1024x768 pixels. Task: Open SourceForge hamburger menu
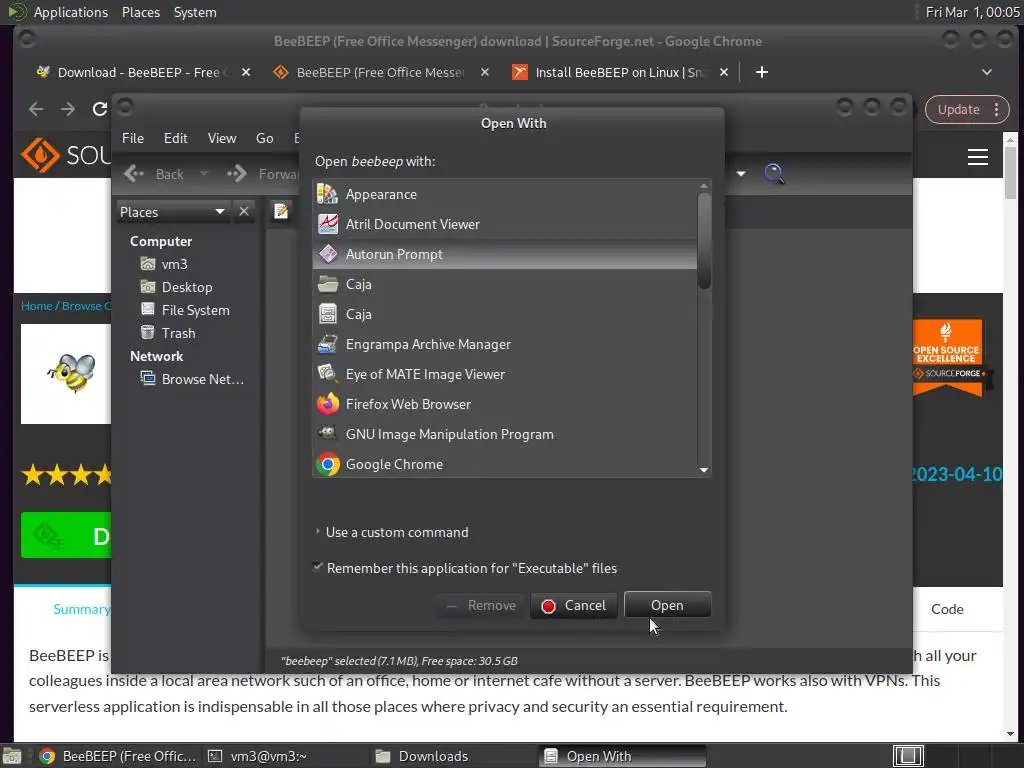click(978, 157)
